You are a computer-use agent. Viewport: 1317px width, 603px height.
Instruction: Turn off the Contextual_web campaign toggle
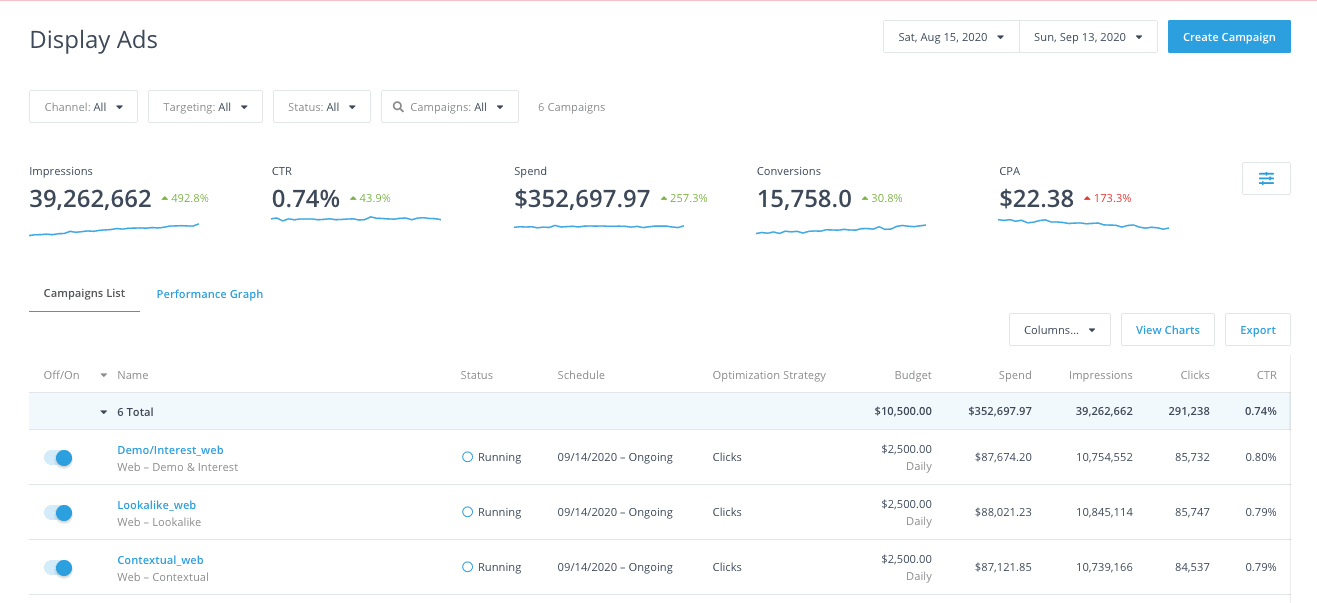58,568
